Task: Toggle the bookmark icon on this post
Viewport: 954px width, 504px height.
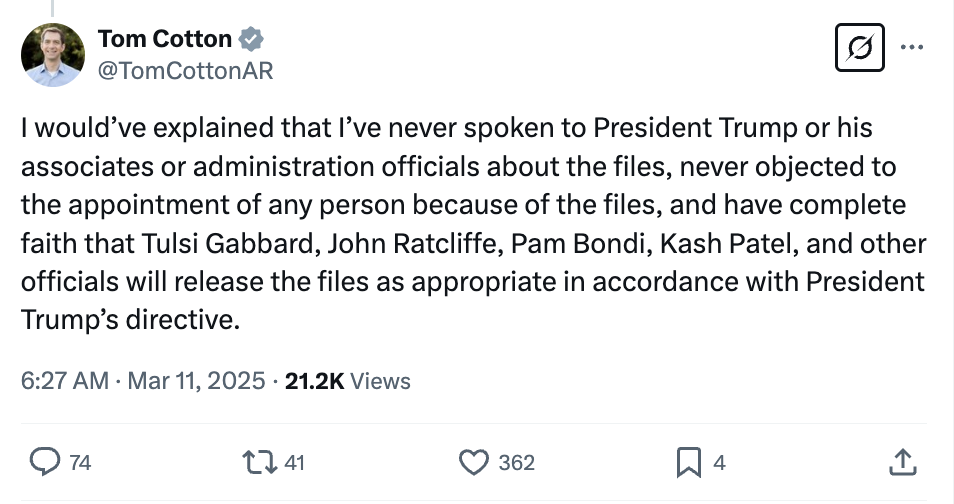Action: pyautogui.click(x=688, y=462)
